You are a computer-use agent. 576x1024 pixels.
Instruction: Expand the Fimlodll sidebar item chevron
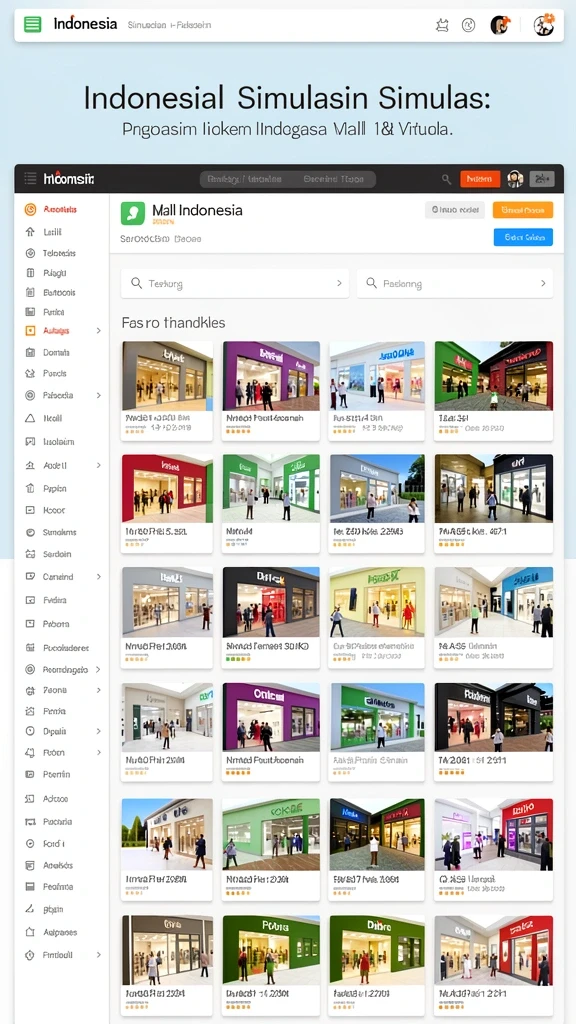click(99, 955)
